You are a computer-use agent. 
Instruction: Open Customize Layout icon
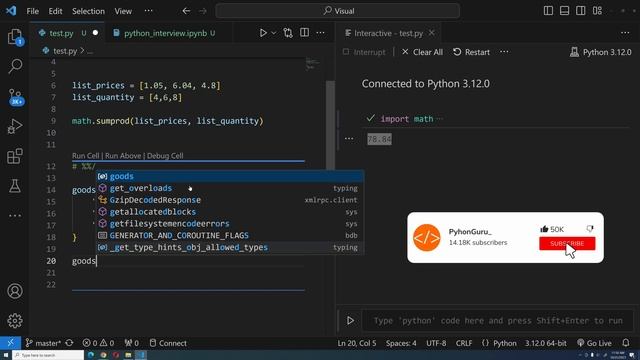598,11
